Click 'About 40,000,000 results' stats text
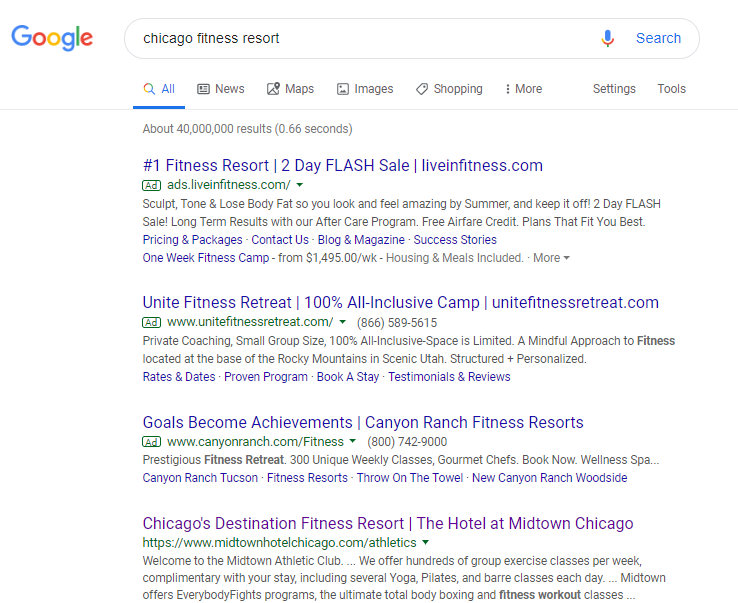738x603 pixels. (x=248, y=129)
